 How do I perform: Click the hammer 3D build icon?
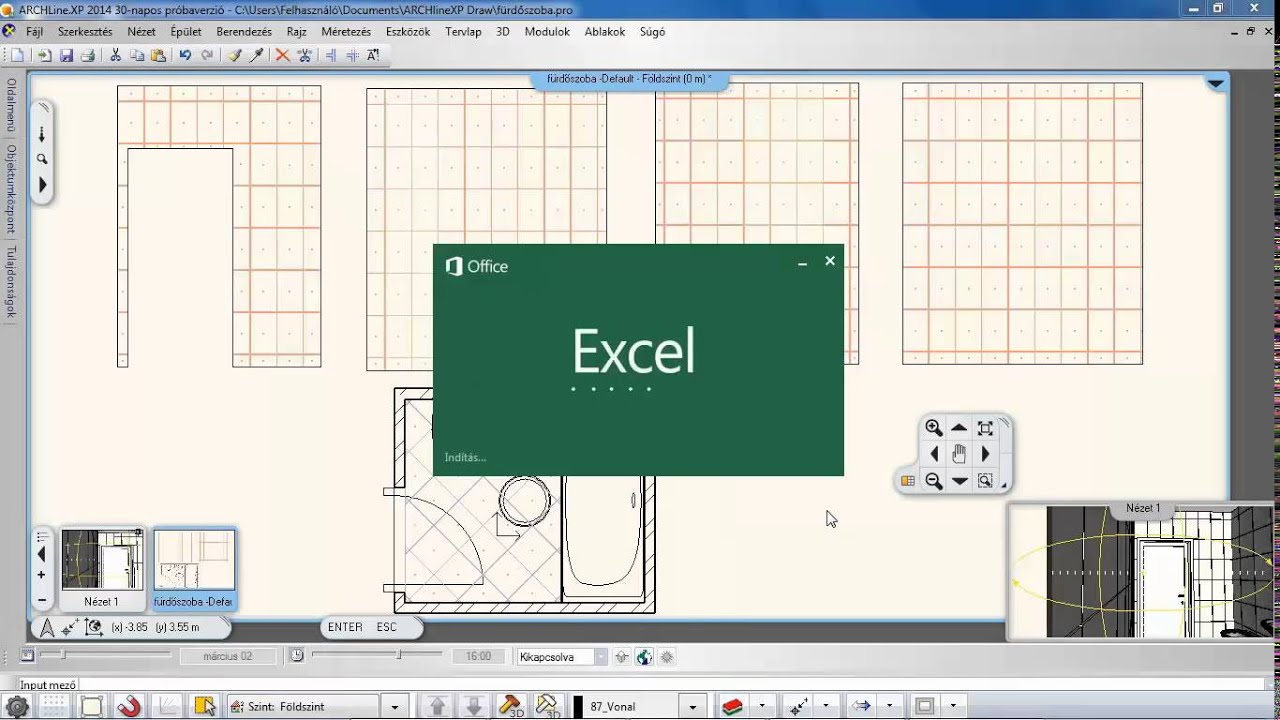[511, 706]
